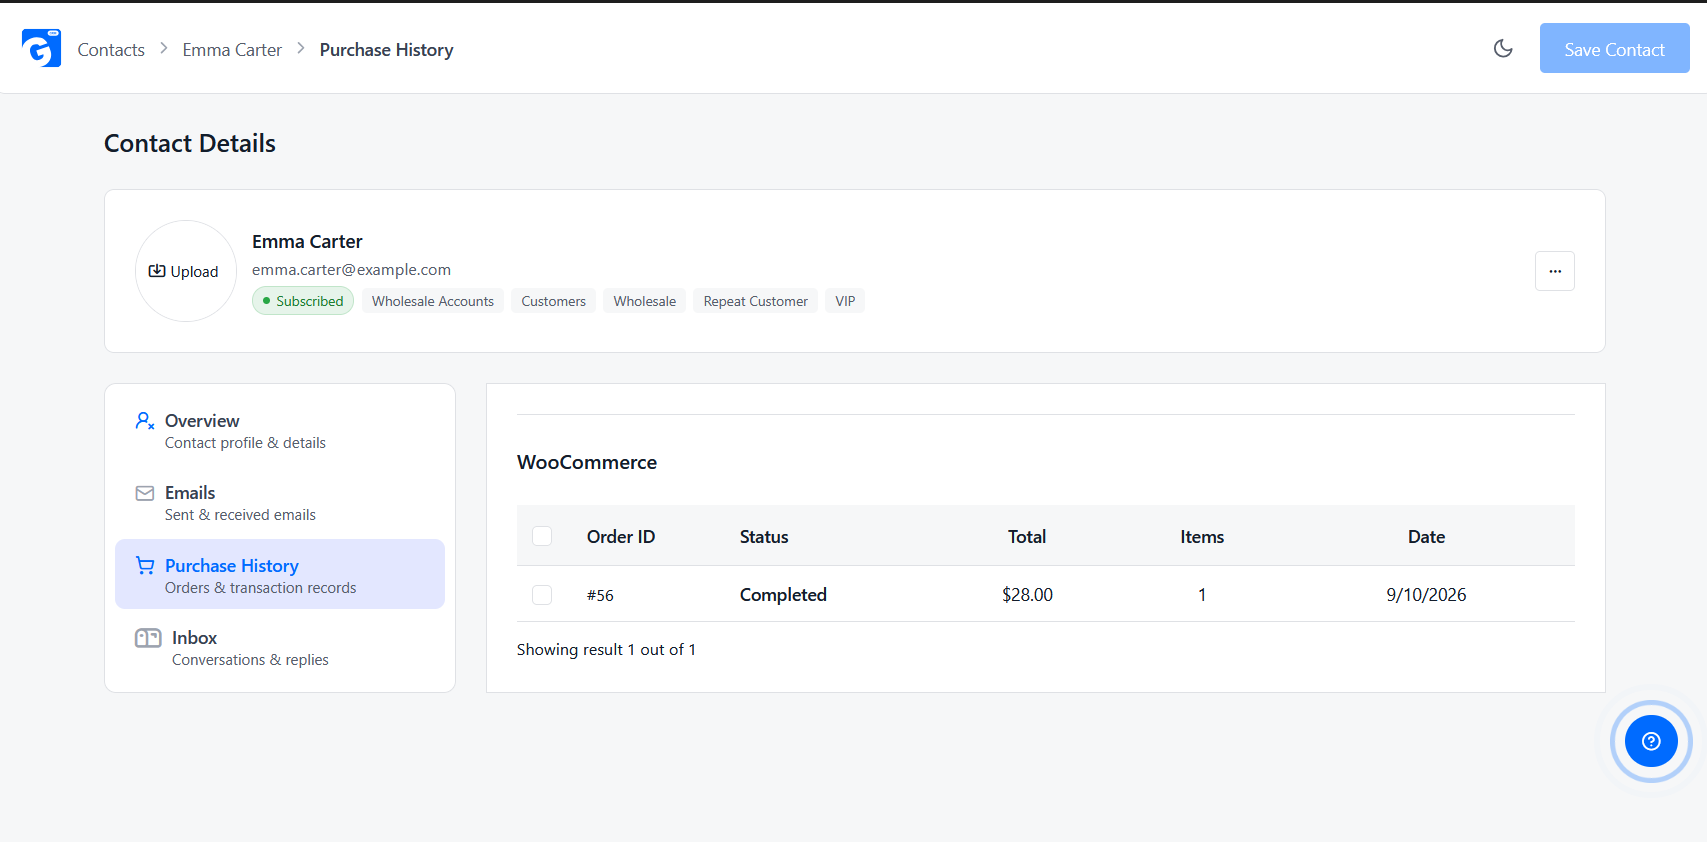Screen dimensions: 1707x842
Task: Click the Save Contact button
Action: (1614, 48)
